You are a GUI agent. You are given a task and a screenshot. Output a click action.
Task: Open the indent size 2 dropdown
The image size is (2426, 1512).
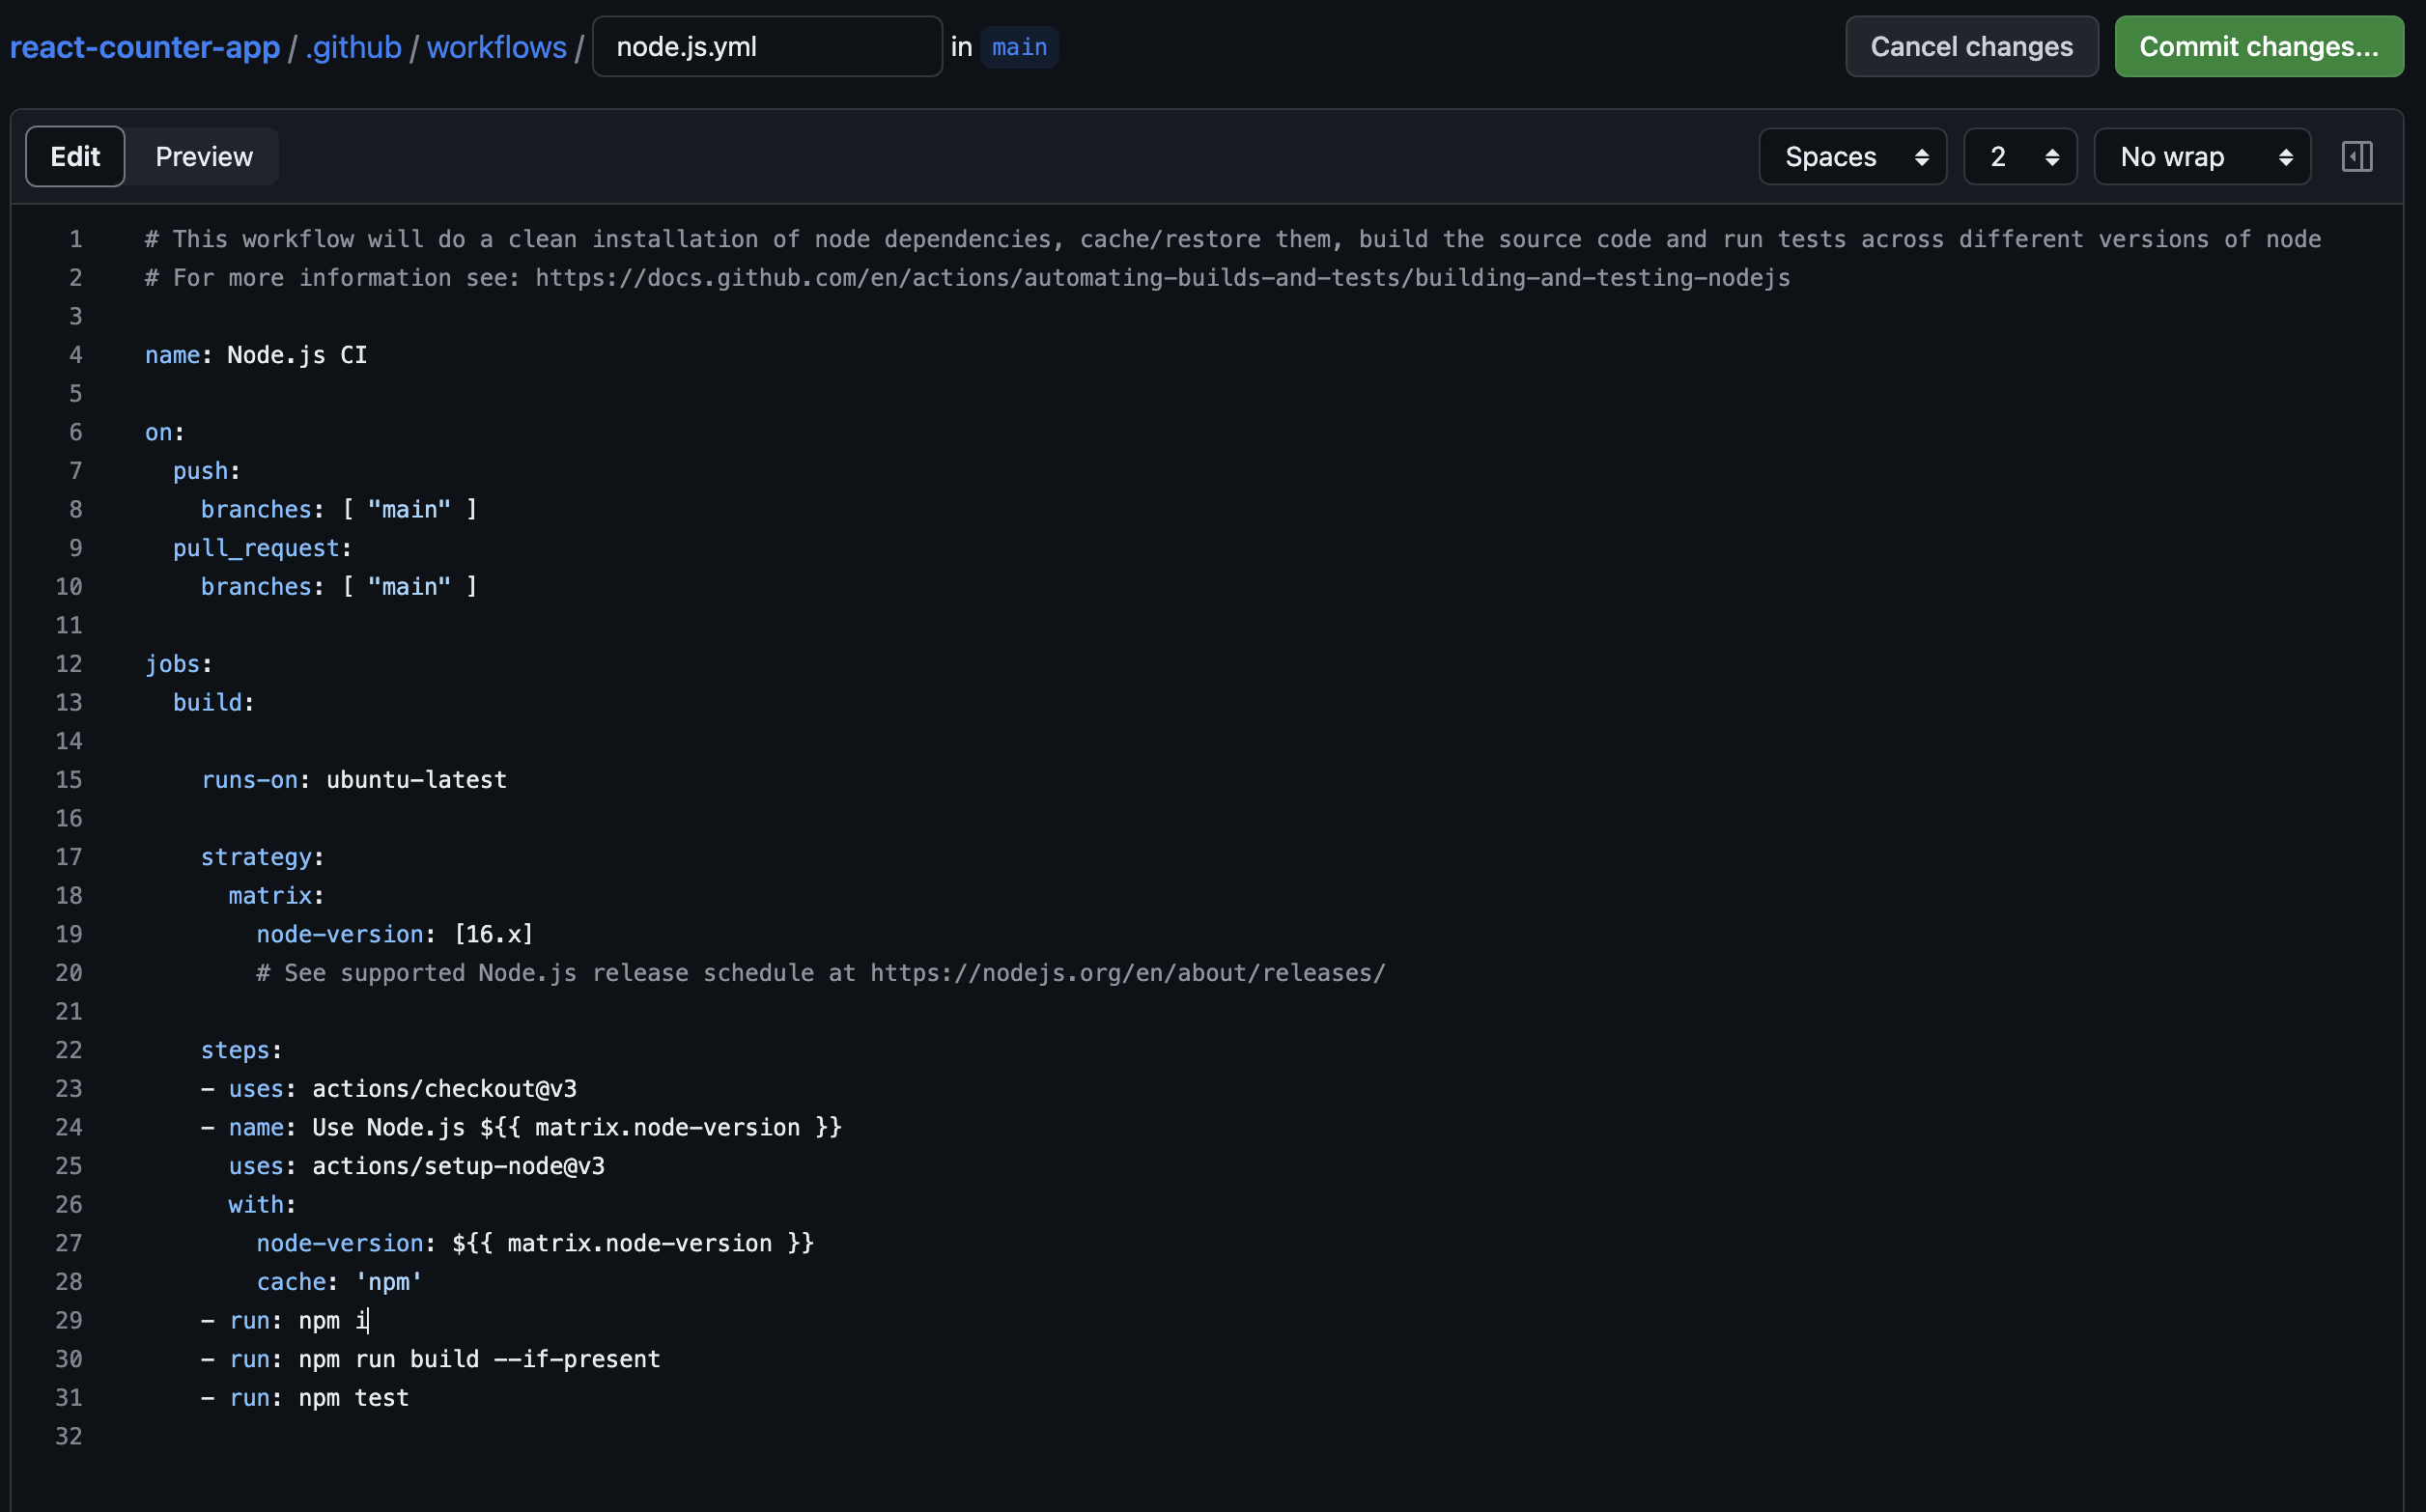point(2019,157)
